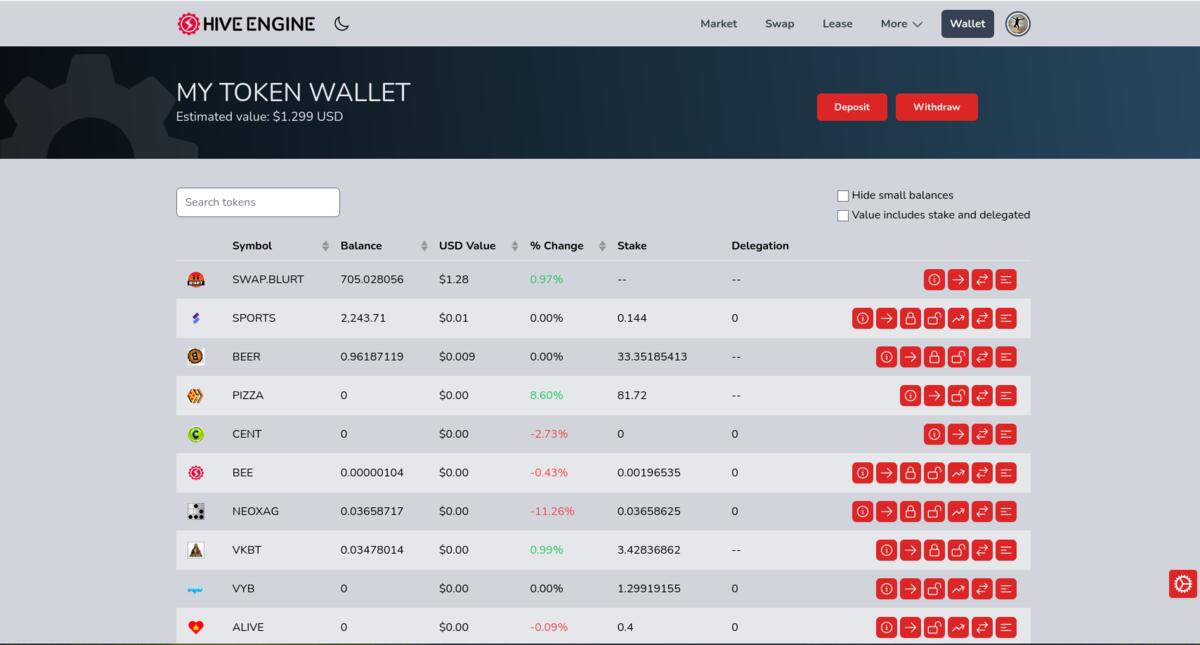Image resolution: width=1200 pixels, height=645 pixels.
Task: Focus the Search tokens field
Action: (x=258, y=202)
